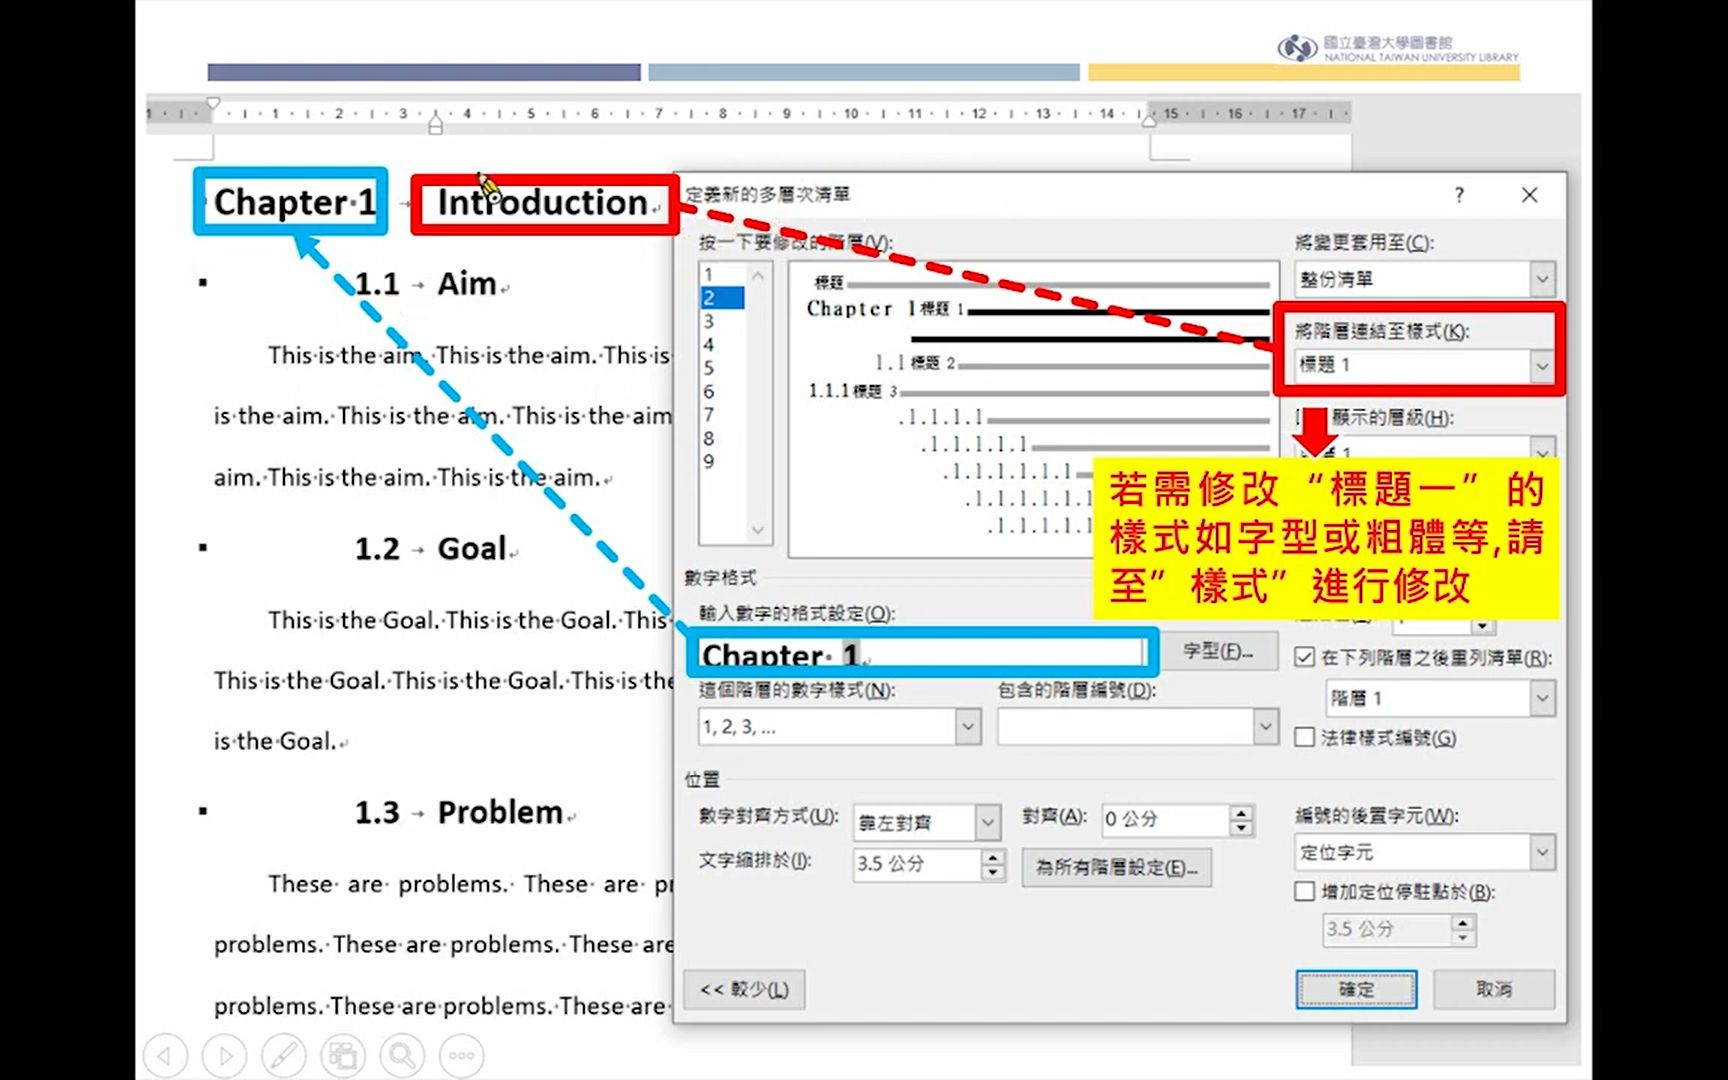
Task: Click the ruler first-line indent marker
Action: [213, 103]
